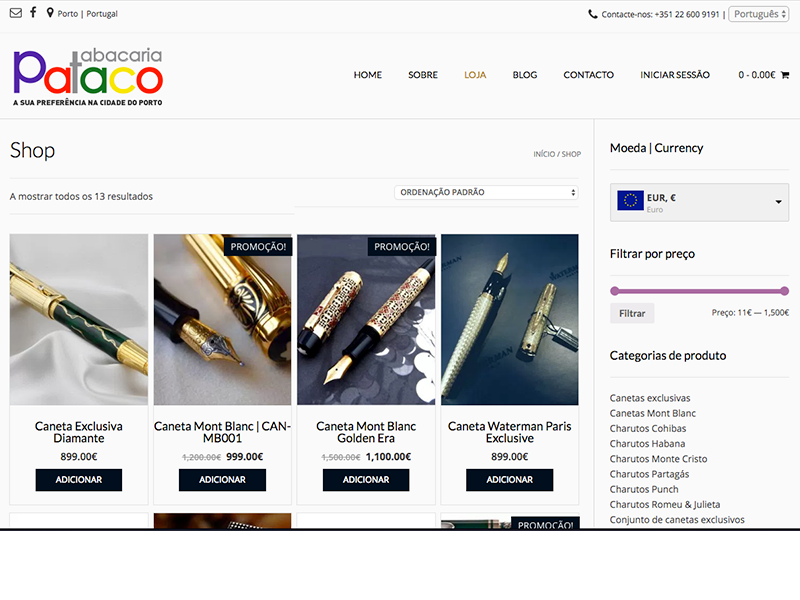Open the Canetas exclusivas category
The width and height of the screenshot is (800, 600).
[650, 398]
